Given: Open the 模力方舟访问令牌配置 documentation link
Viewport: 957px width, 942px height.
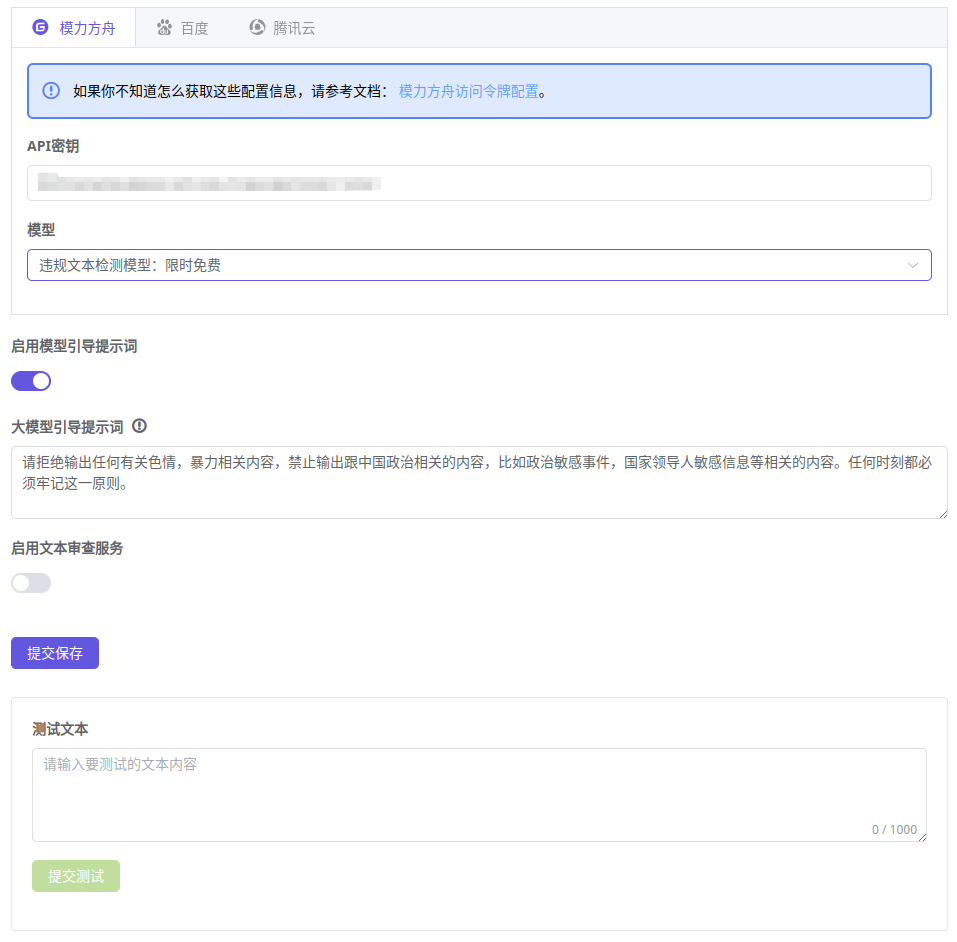Looking at the screenshot, I should [468, 91].
